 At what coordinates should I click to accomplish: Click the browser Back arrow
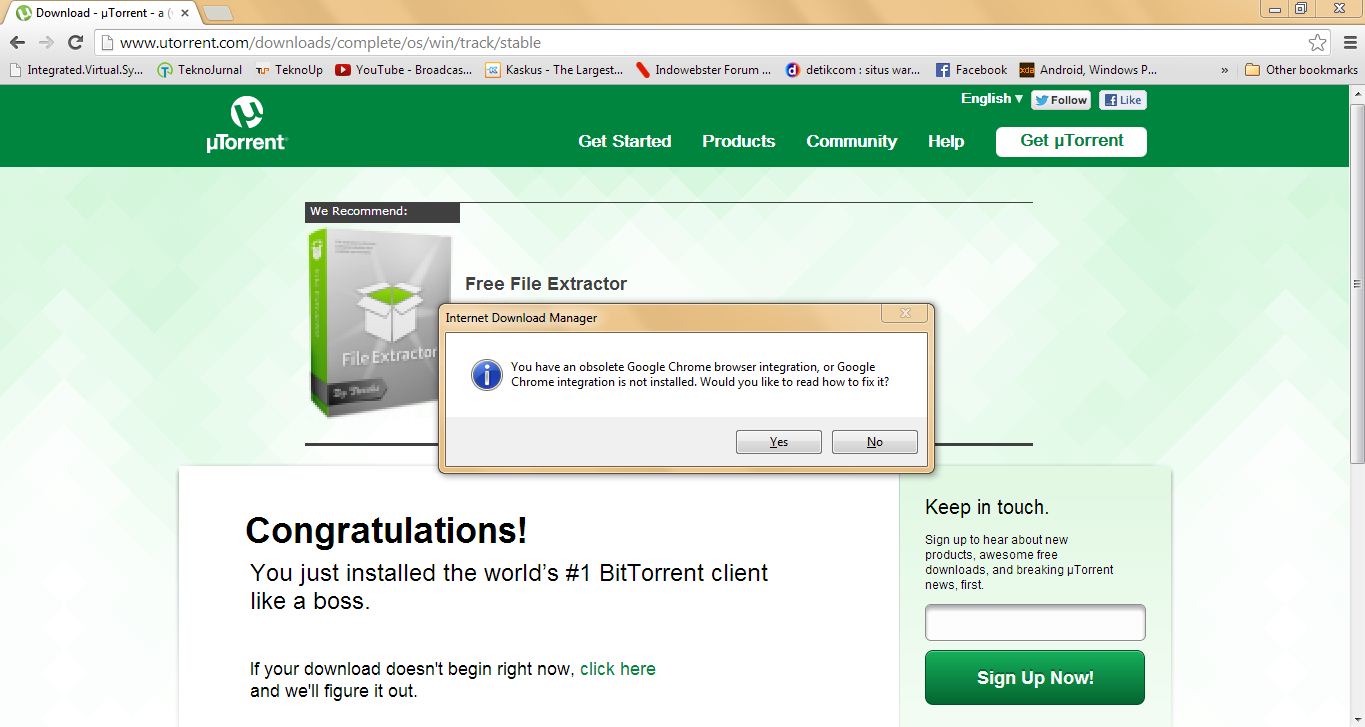click(17, 42)
